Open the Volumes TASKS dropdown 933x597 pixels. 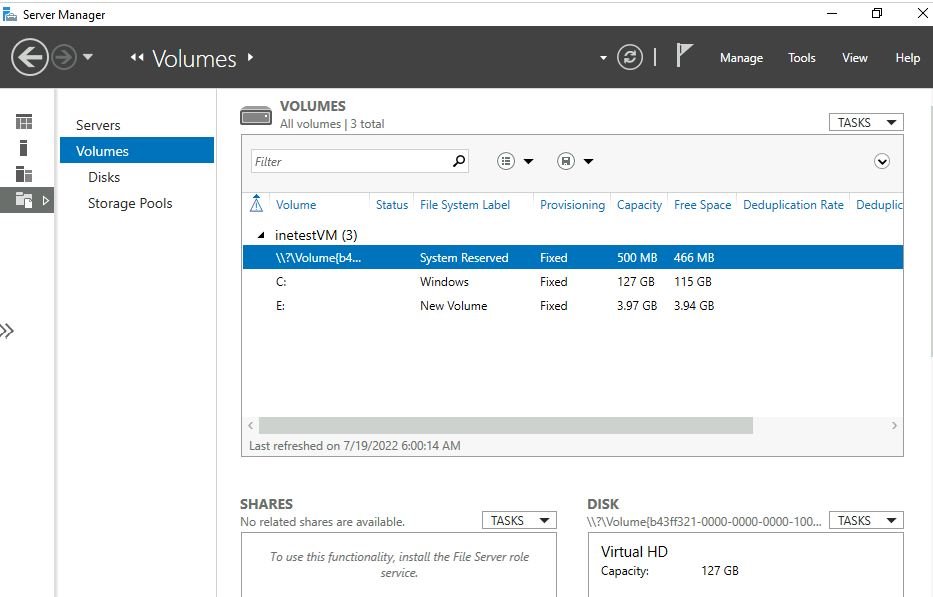click(x=865, y=122)
